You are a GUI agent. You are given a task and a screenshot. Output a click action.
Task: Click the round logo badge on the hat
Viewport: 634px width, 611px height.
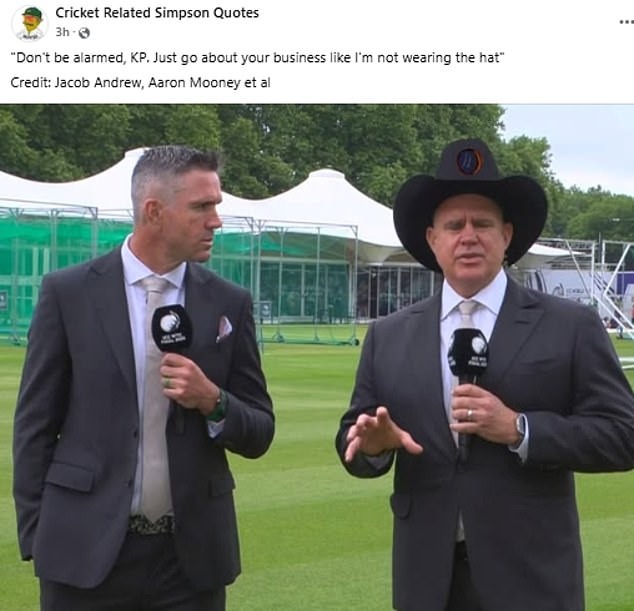[x=469, y=161]
